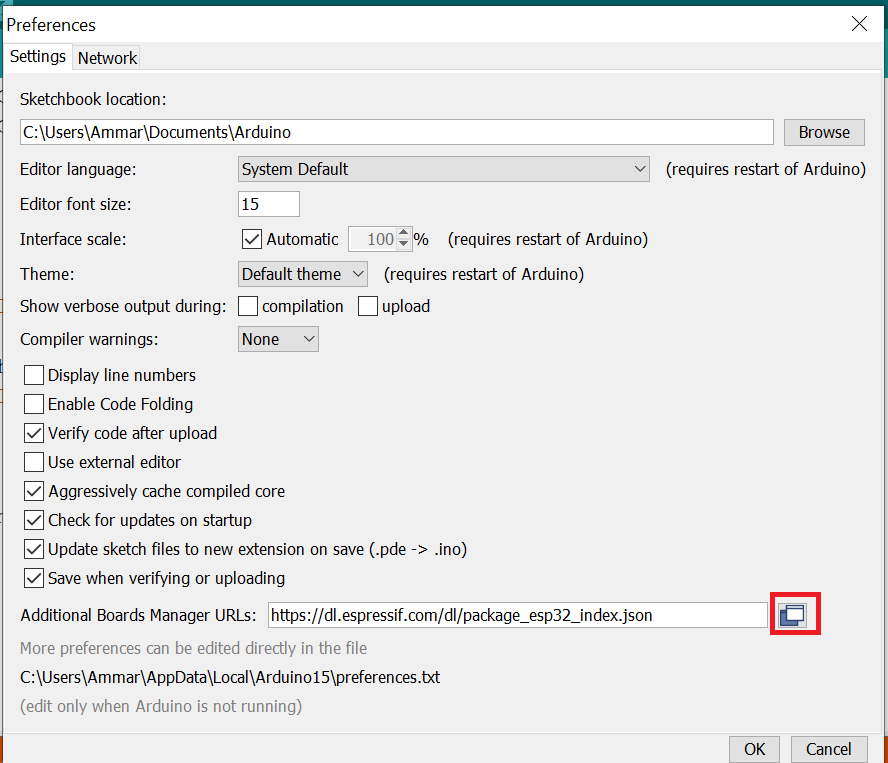The image size is (888, 763).
Task: Enable Code Folding checkbox
Action: (34, 404)
